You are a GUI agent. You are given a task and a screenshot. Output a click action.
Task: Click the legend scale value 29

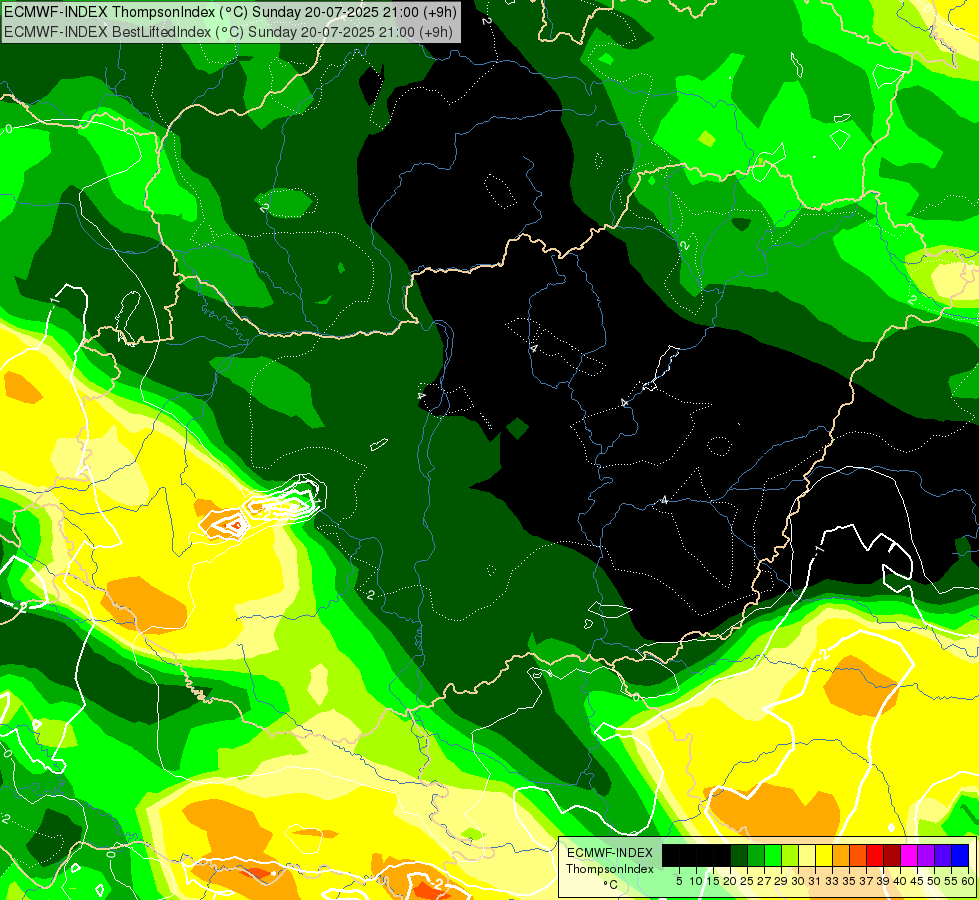click(x=781, y=881)
